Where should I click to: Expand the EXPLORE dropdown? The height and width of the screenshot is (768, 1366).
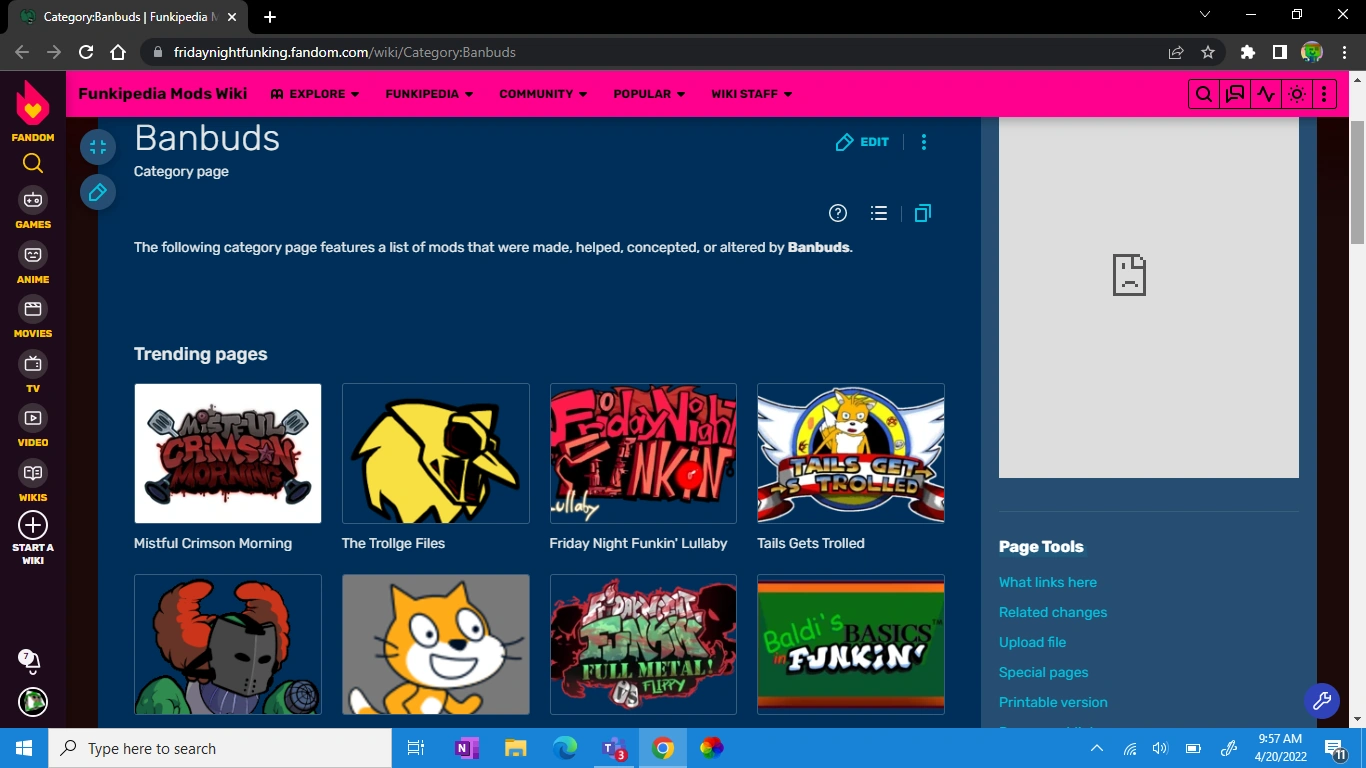(x=314, y=93)
